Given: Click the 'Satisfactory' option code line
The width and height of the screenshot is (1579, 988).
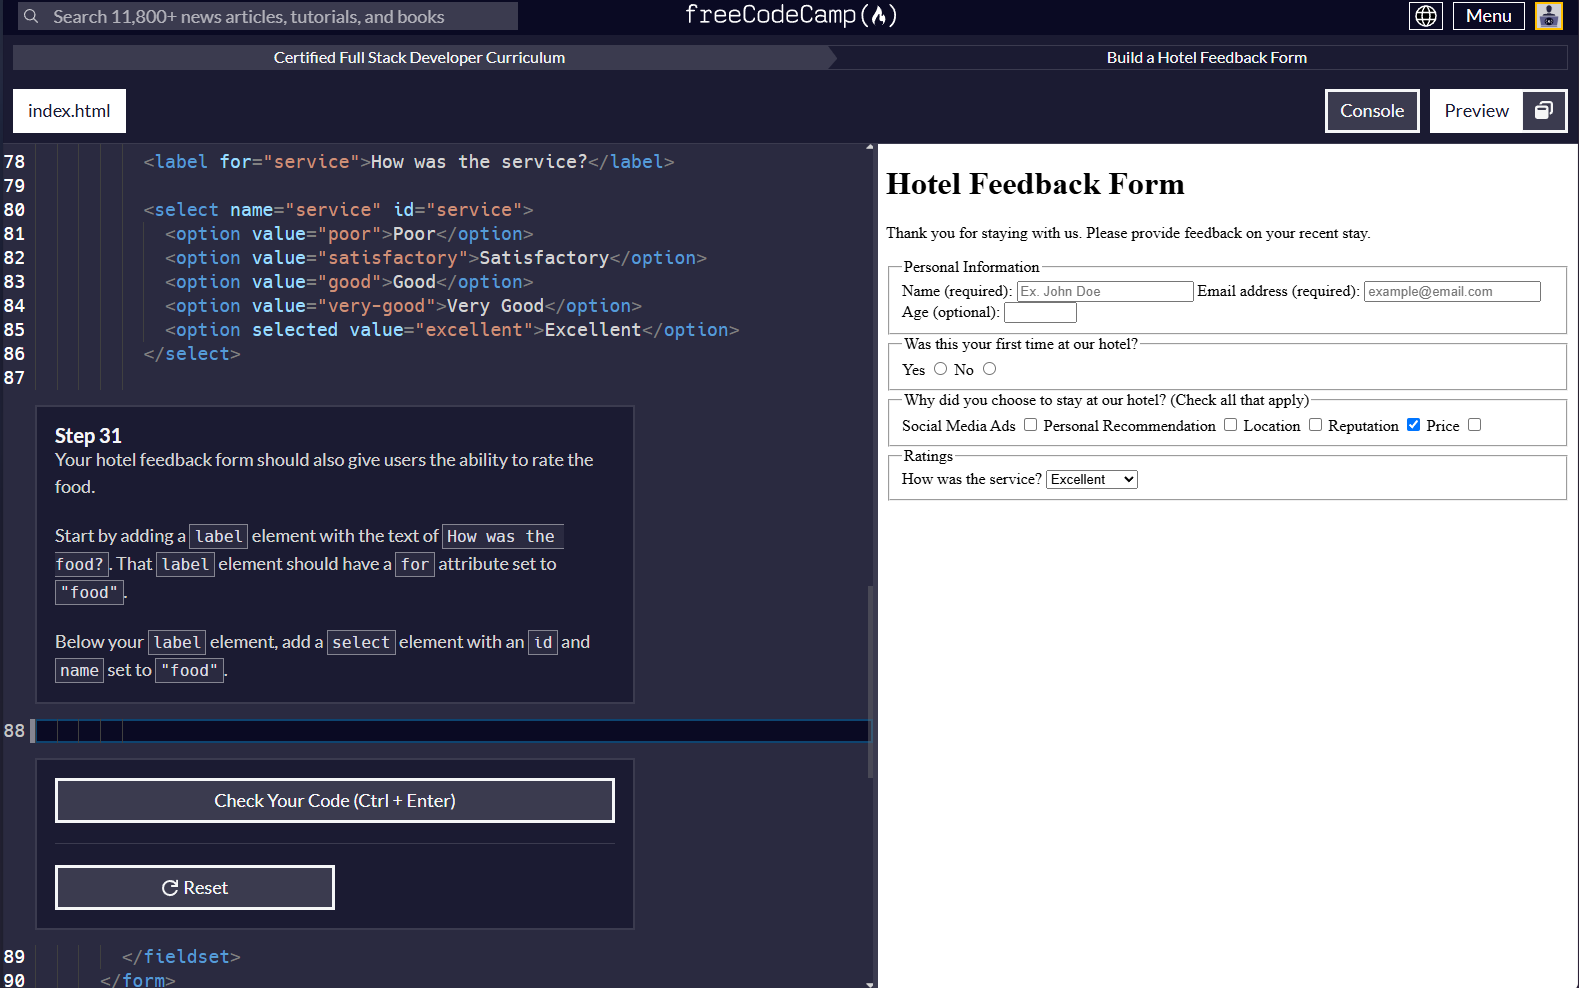Looking at the screenshot, I should point(436,258).
